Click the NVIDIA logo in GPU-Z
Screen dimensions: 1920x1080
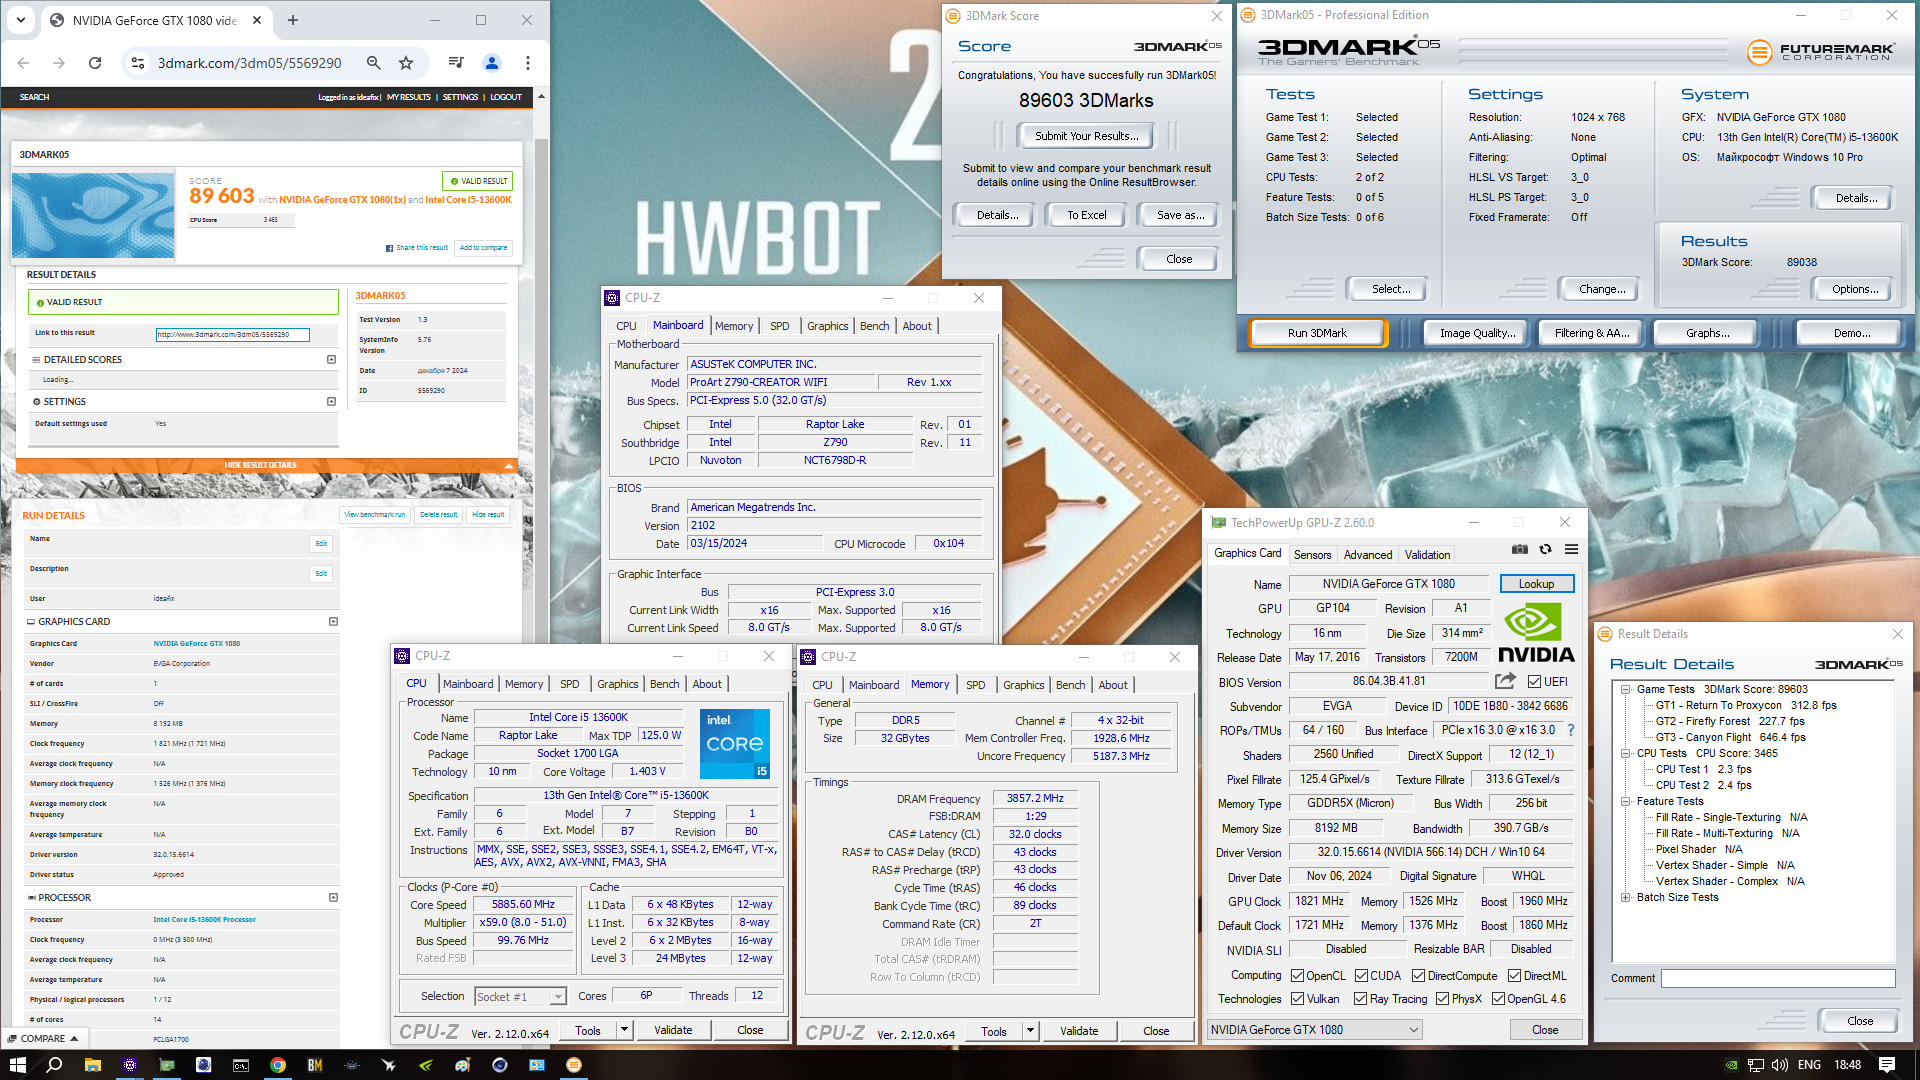tap(1536, 634)
